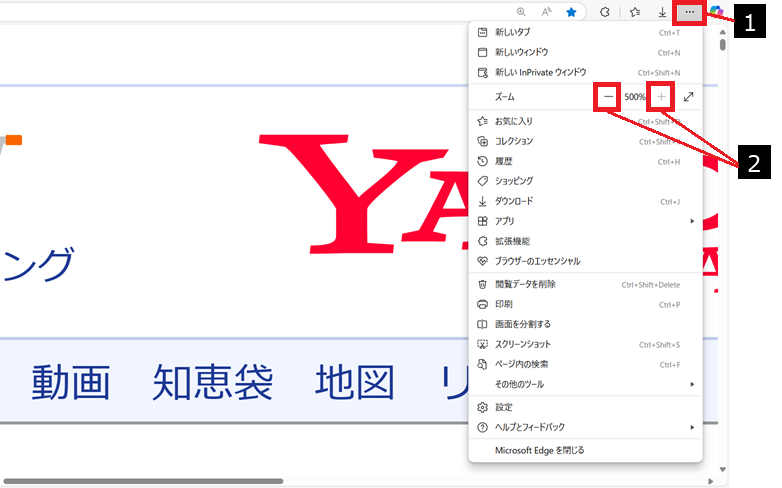Select 新しいタブ menu item
Viewport: 782px width, 488px height.
pyautogui.click(x=585, y=32)
